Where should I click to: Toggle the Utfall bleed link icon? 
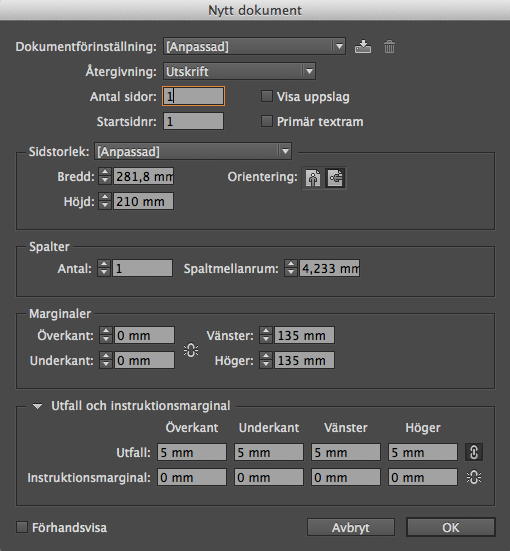[x=474, y=452]
